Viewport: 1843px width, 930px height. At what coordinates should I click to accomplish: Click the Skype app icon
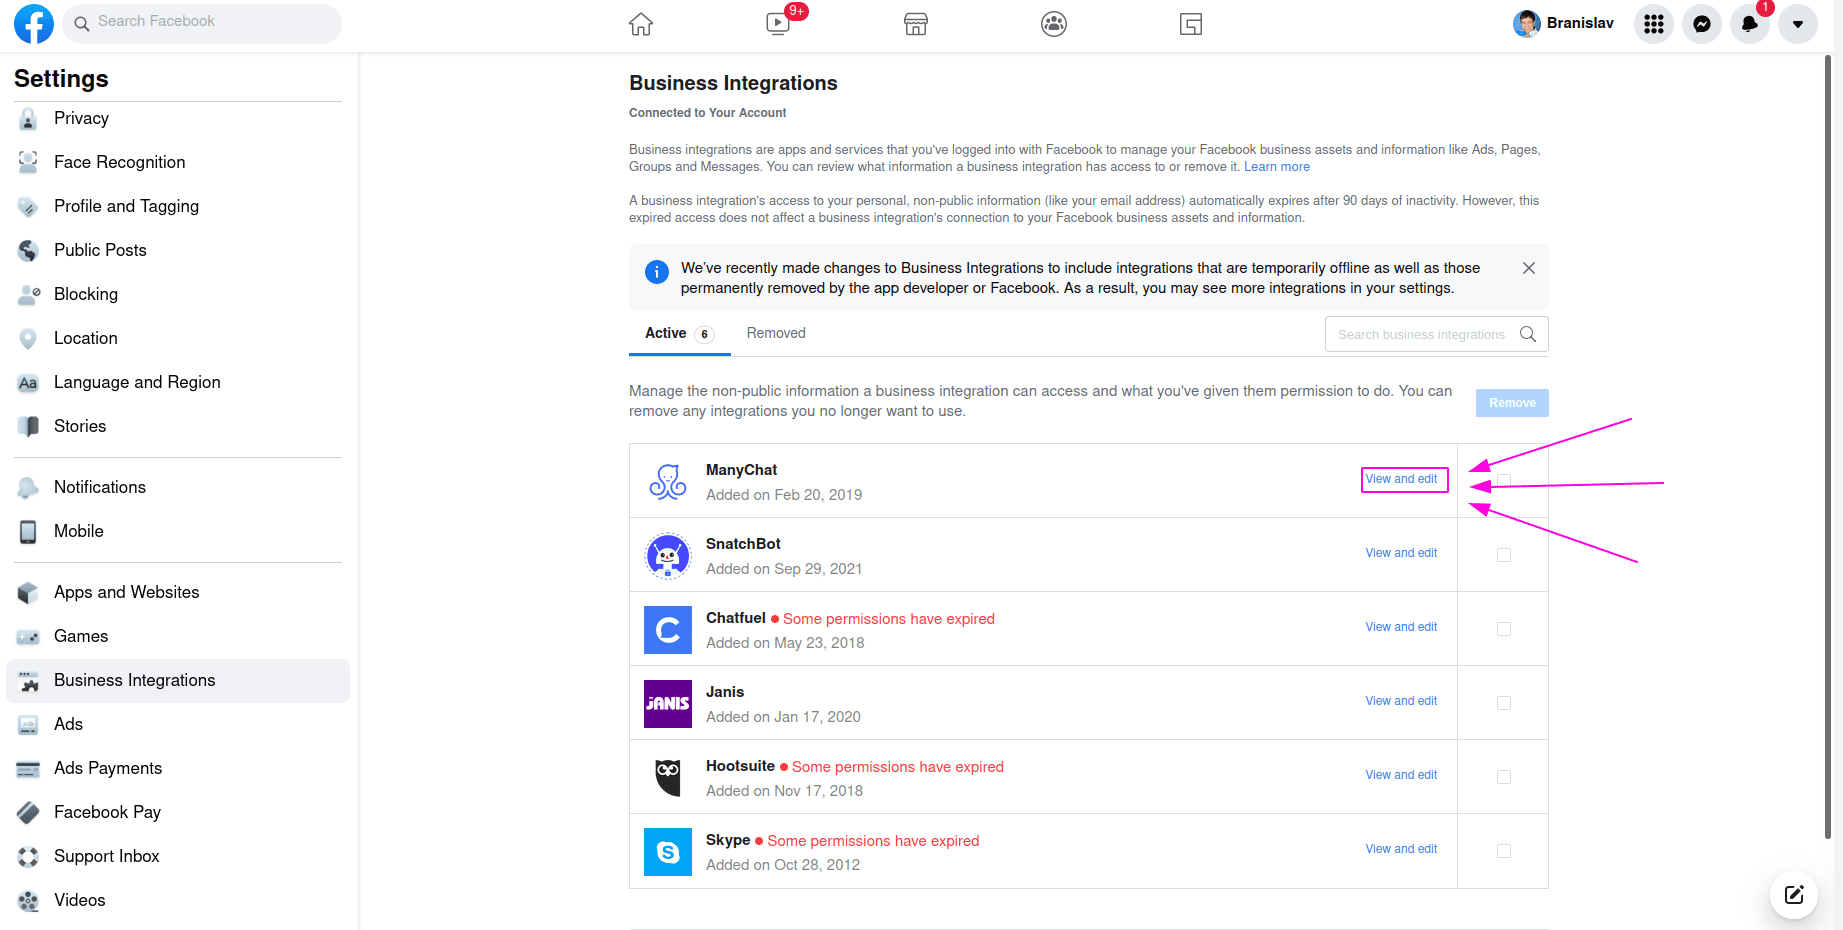click(x=668, y=852)
